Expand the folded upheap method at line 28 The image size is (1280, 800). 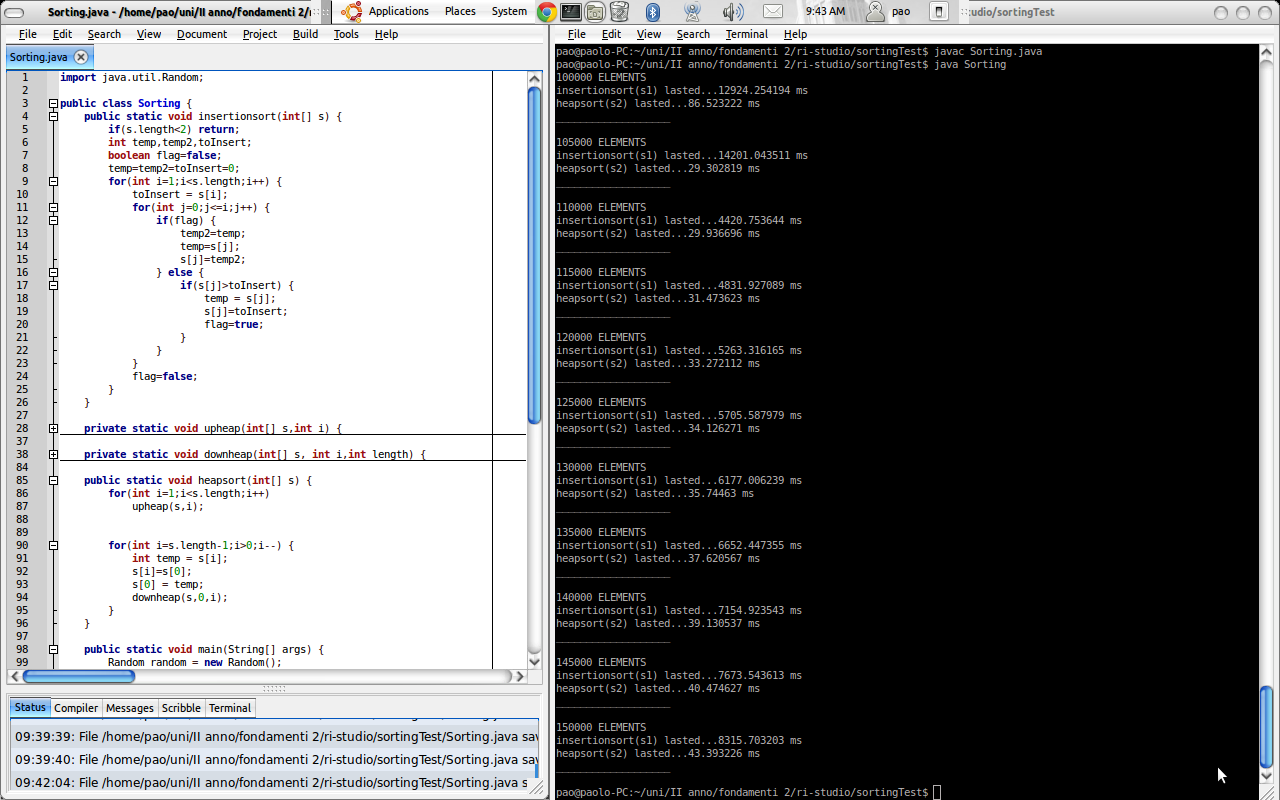click(x=53, y=428)
